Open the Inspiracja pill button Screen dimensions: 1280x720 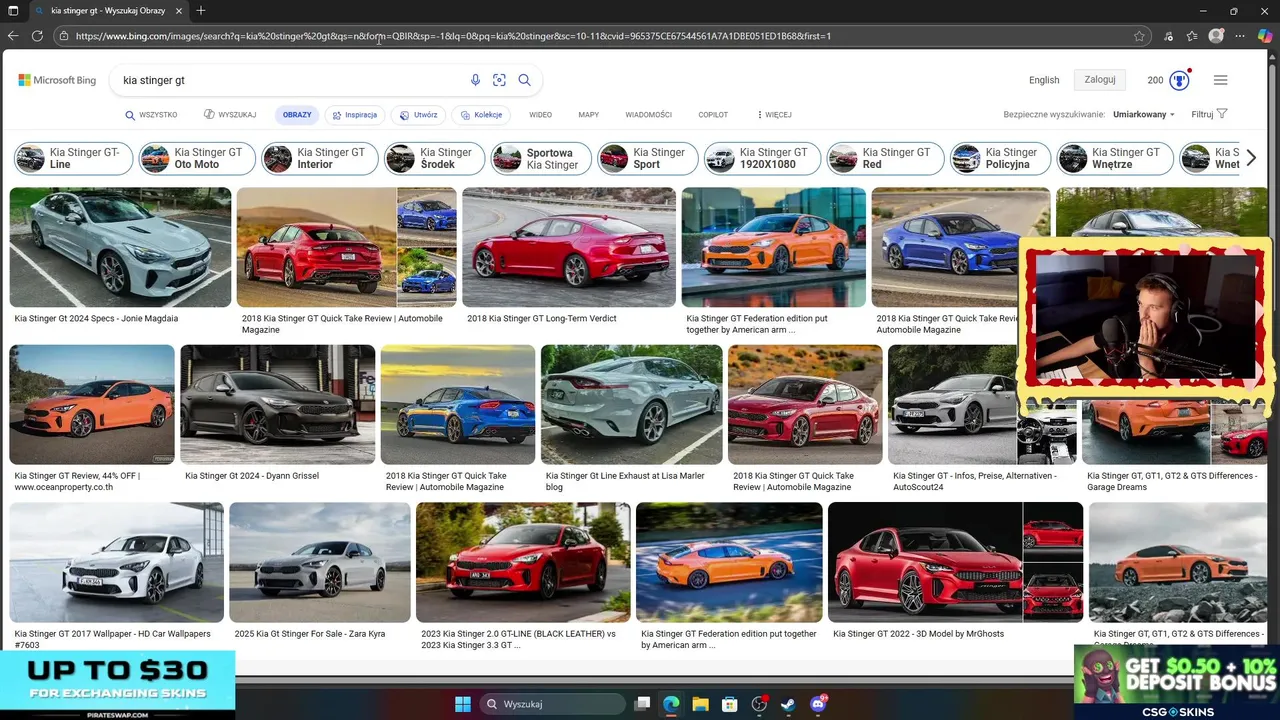[x=355, y=115]
